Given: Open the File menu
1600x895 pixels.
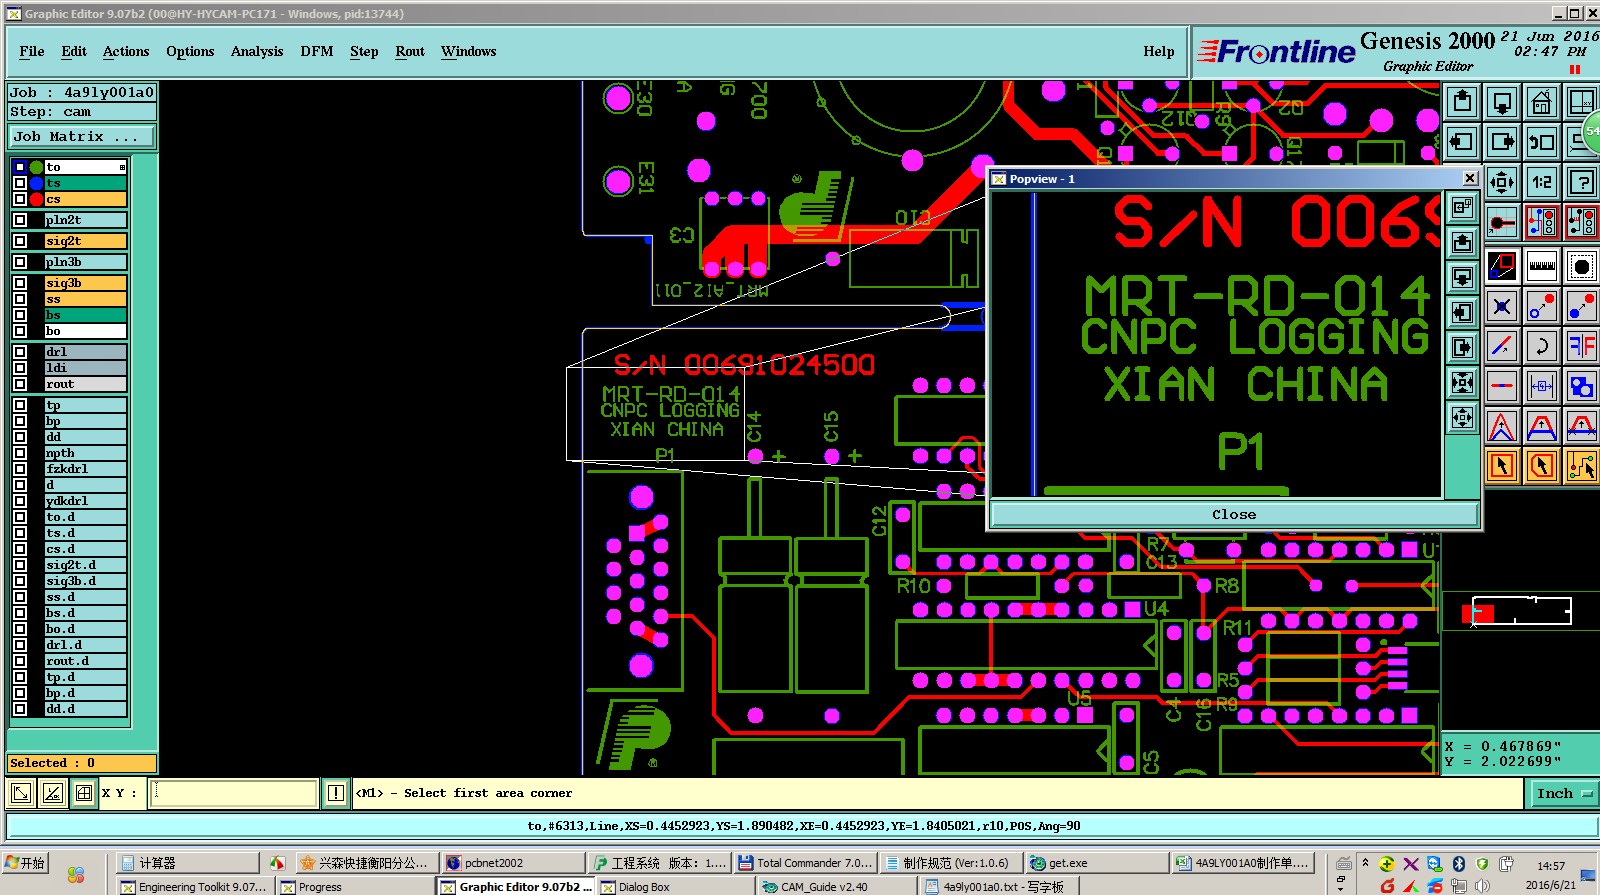Looking at the screenshot, I should [x=32, y=51].
